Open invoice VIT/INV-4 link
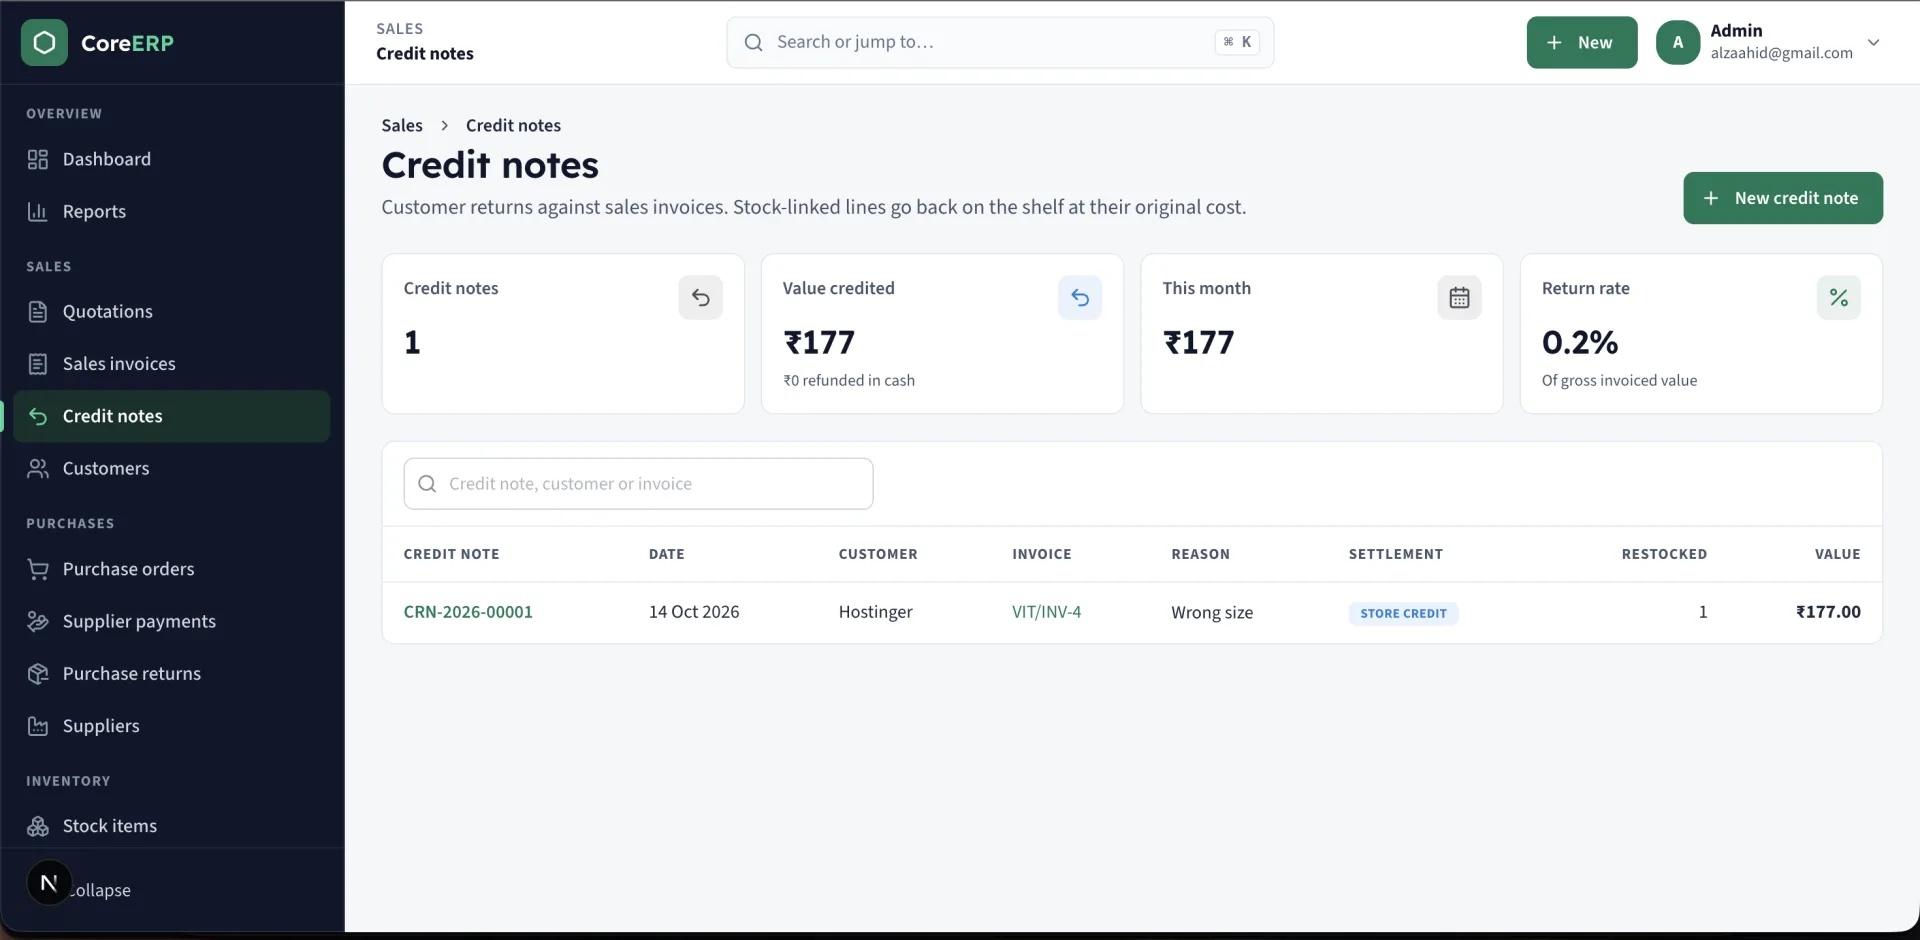This screenshot has height=940, width=1920. (x=1046, y=612)
